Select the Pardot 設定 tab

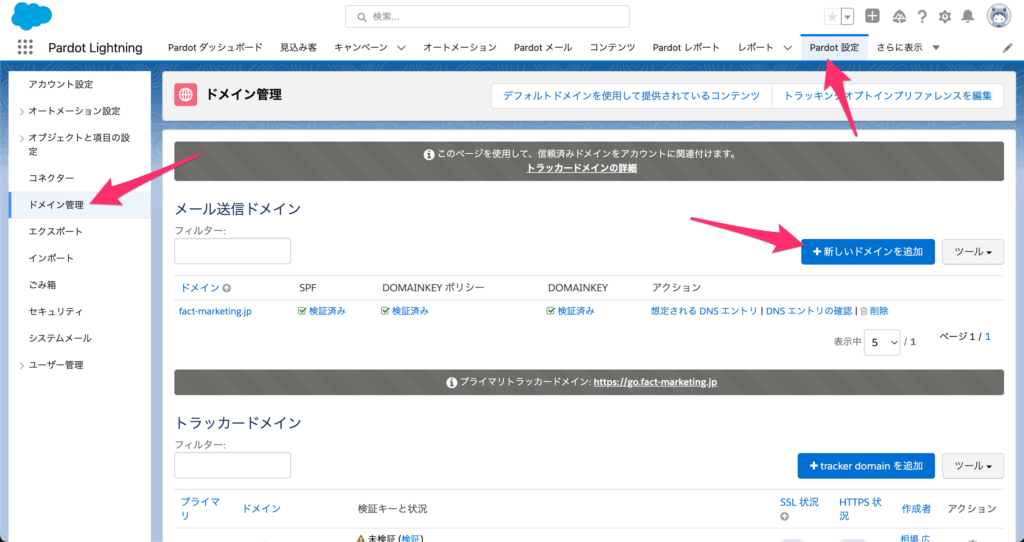[834, 47]
